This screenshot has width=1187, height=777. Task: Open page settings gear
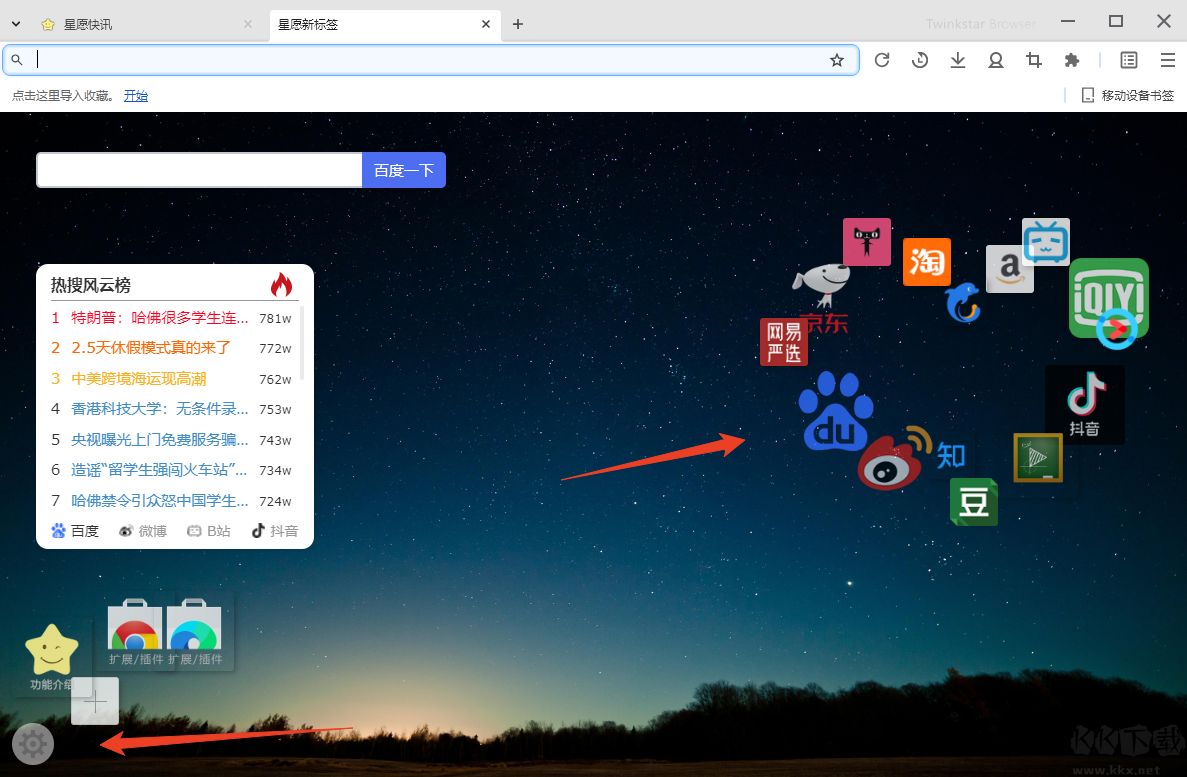[33, 744]
